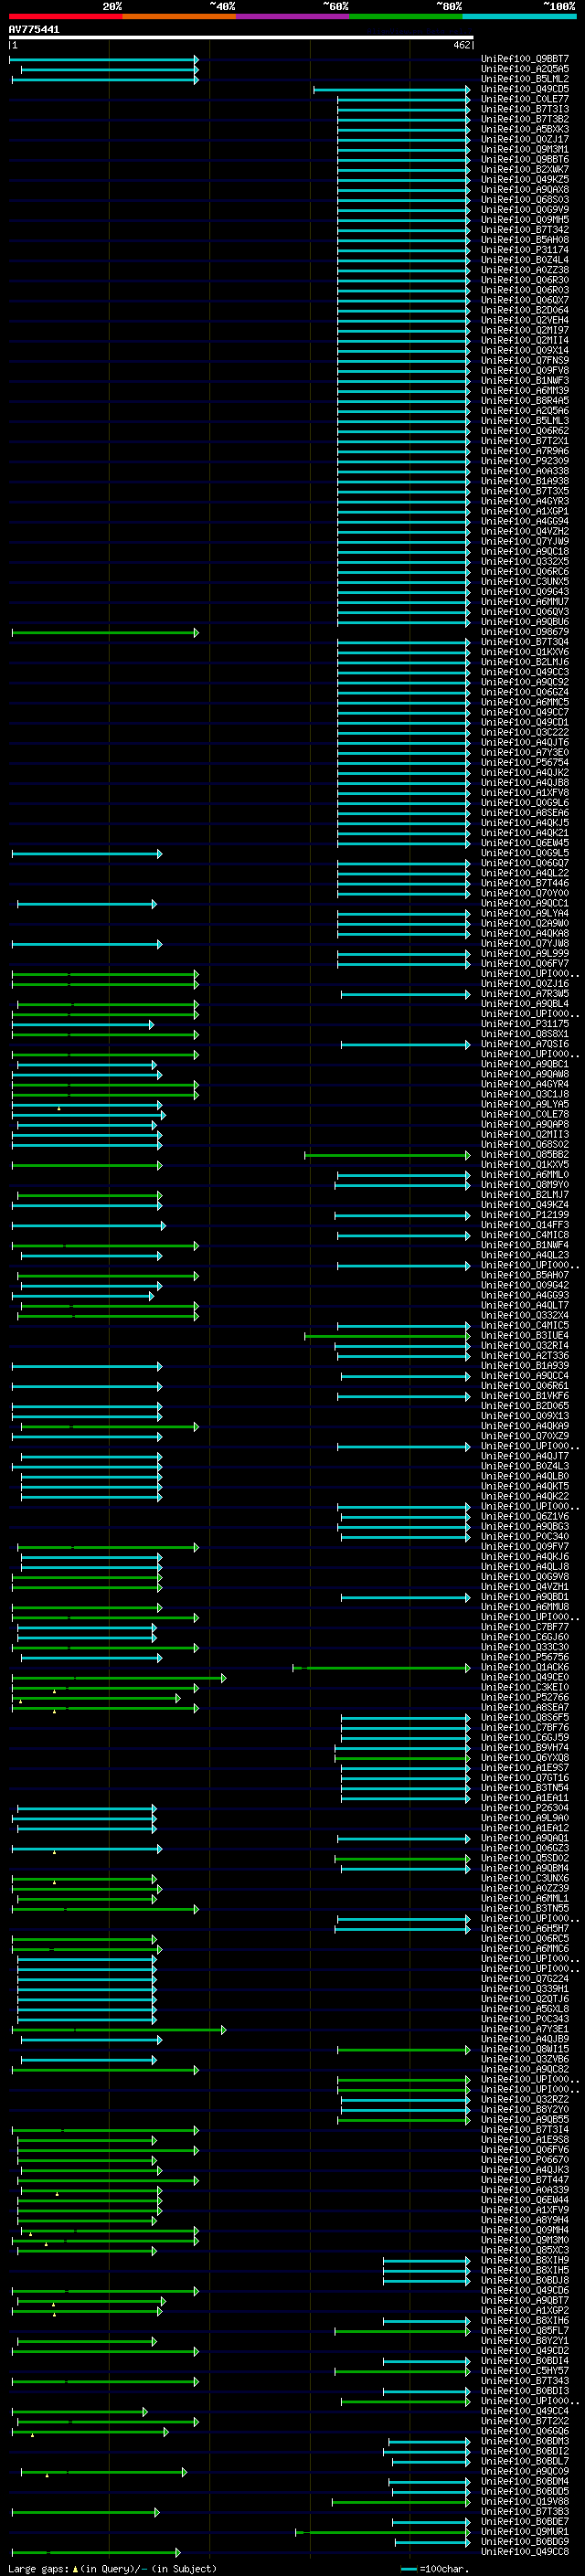Click the green ~80% identity color bar
Viewport: 585px width, 2576px height.
pos(406,16)
